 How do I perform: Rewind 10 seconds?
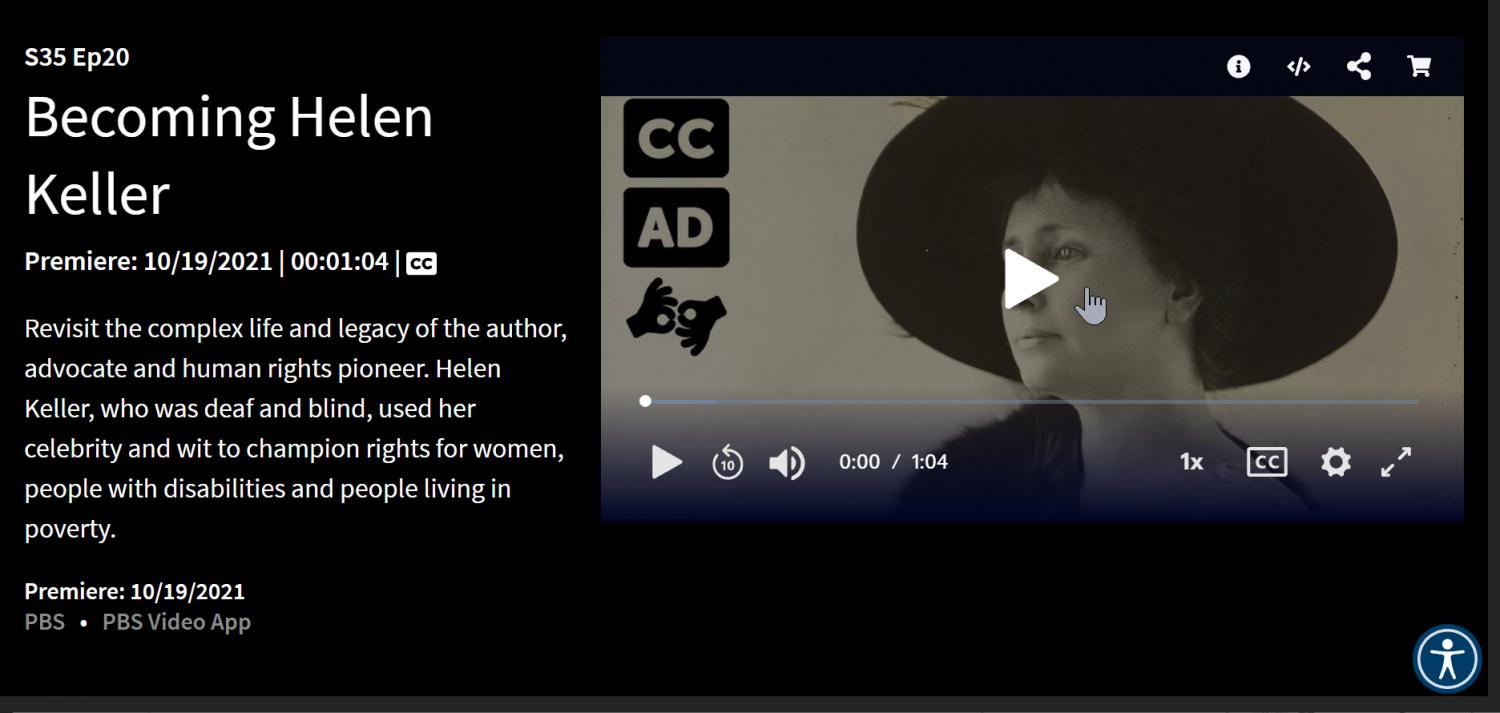point(727,462)
